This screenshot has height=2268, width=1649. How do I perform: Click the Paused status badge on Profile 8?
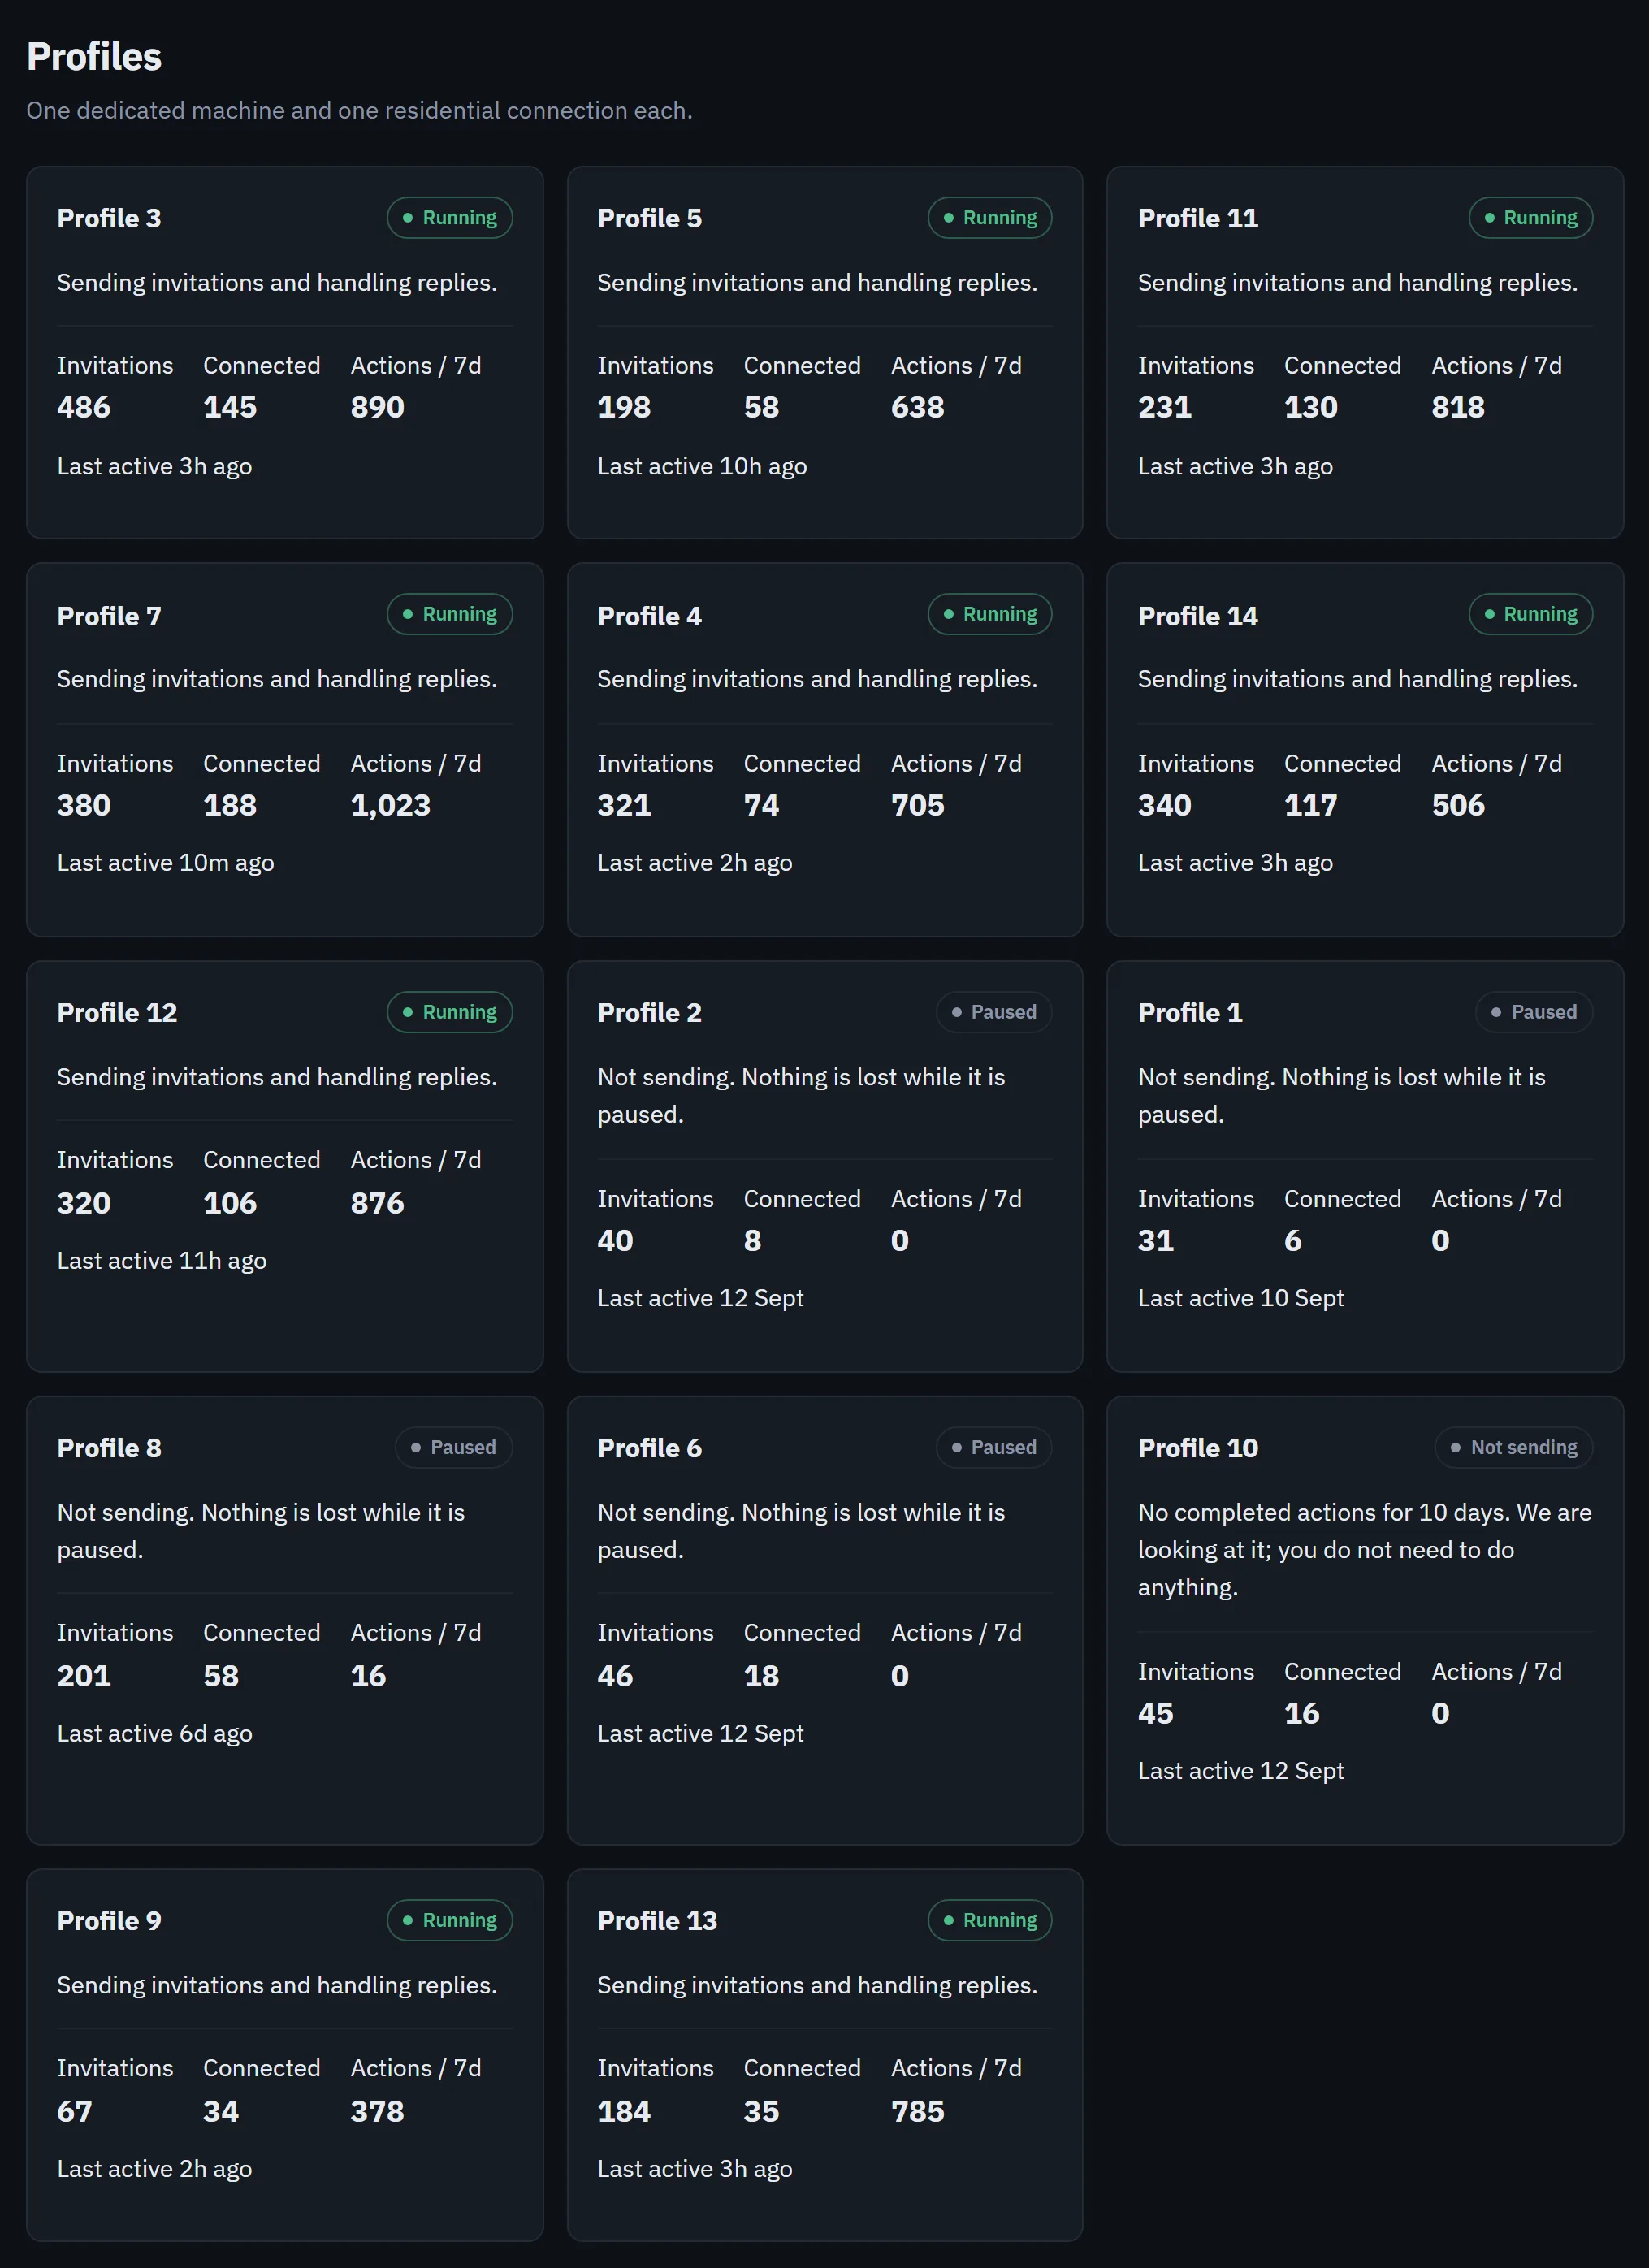(454, 1447)
